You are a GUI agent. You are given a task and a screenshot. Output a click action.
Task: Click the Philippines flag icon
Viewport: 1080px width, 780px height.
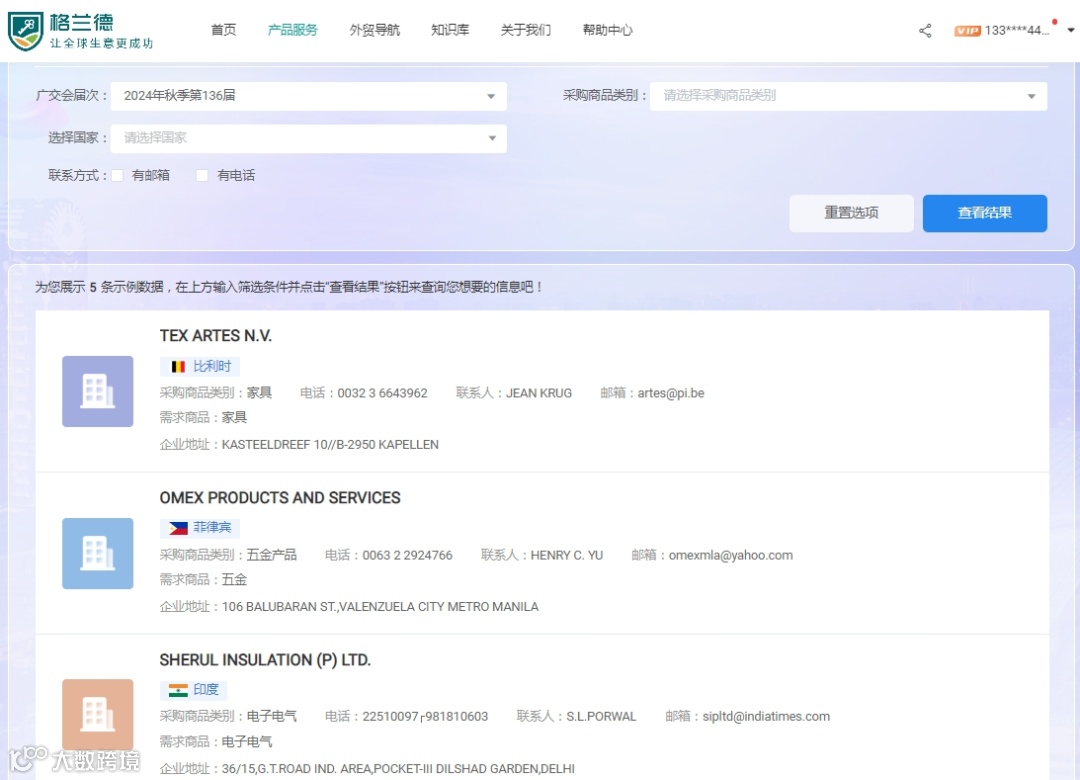[178, 528]
